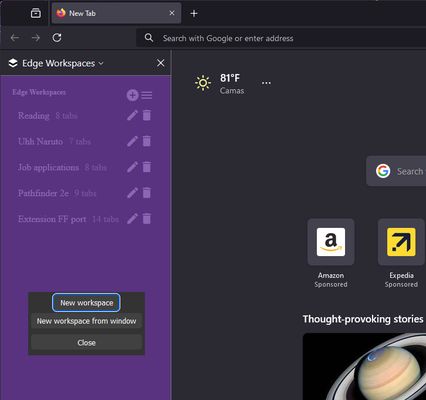Click the magnifier icon in address bar

[x=149, y=38]
